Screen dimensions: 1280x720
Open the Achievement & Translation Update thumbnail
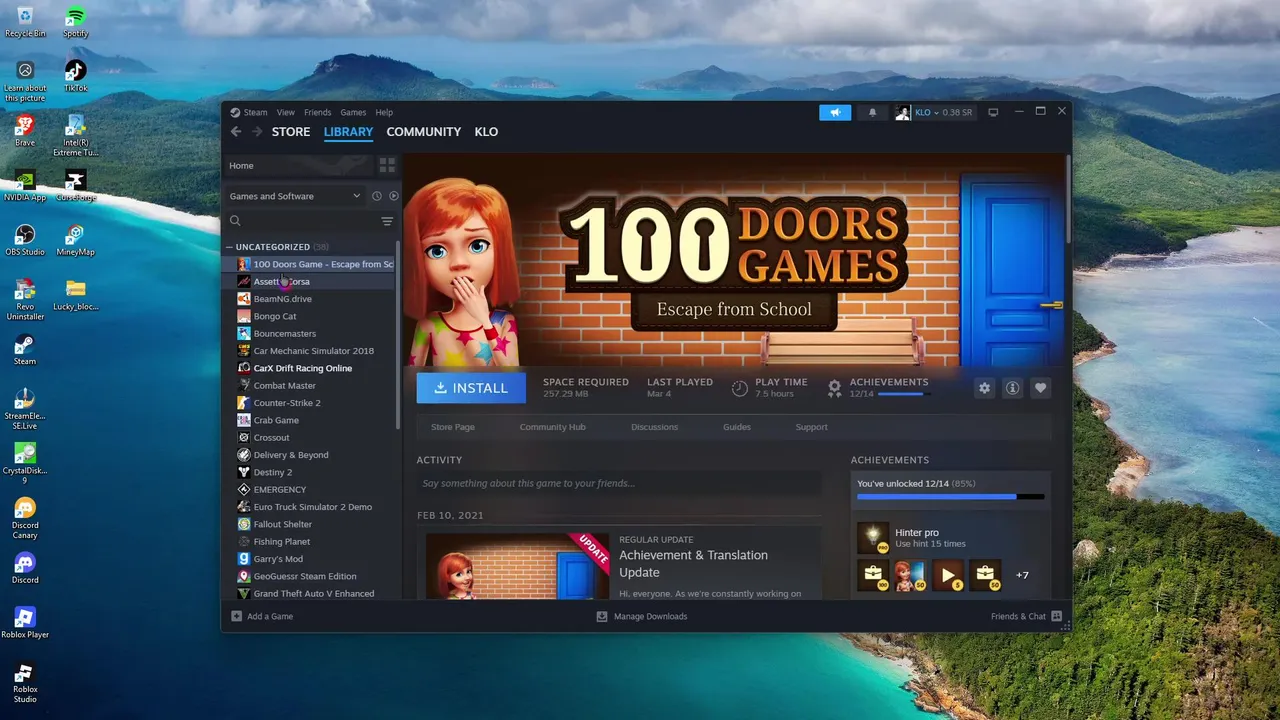click(x=517, y=566)
